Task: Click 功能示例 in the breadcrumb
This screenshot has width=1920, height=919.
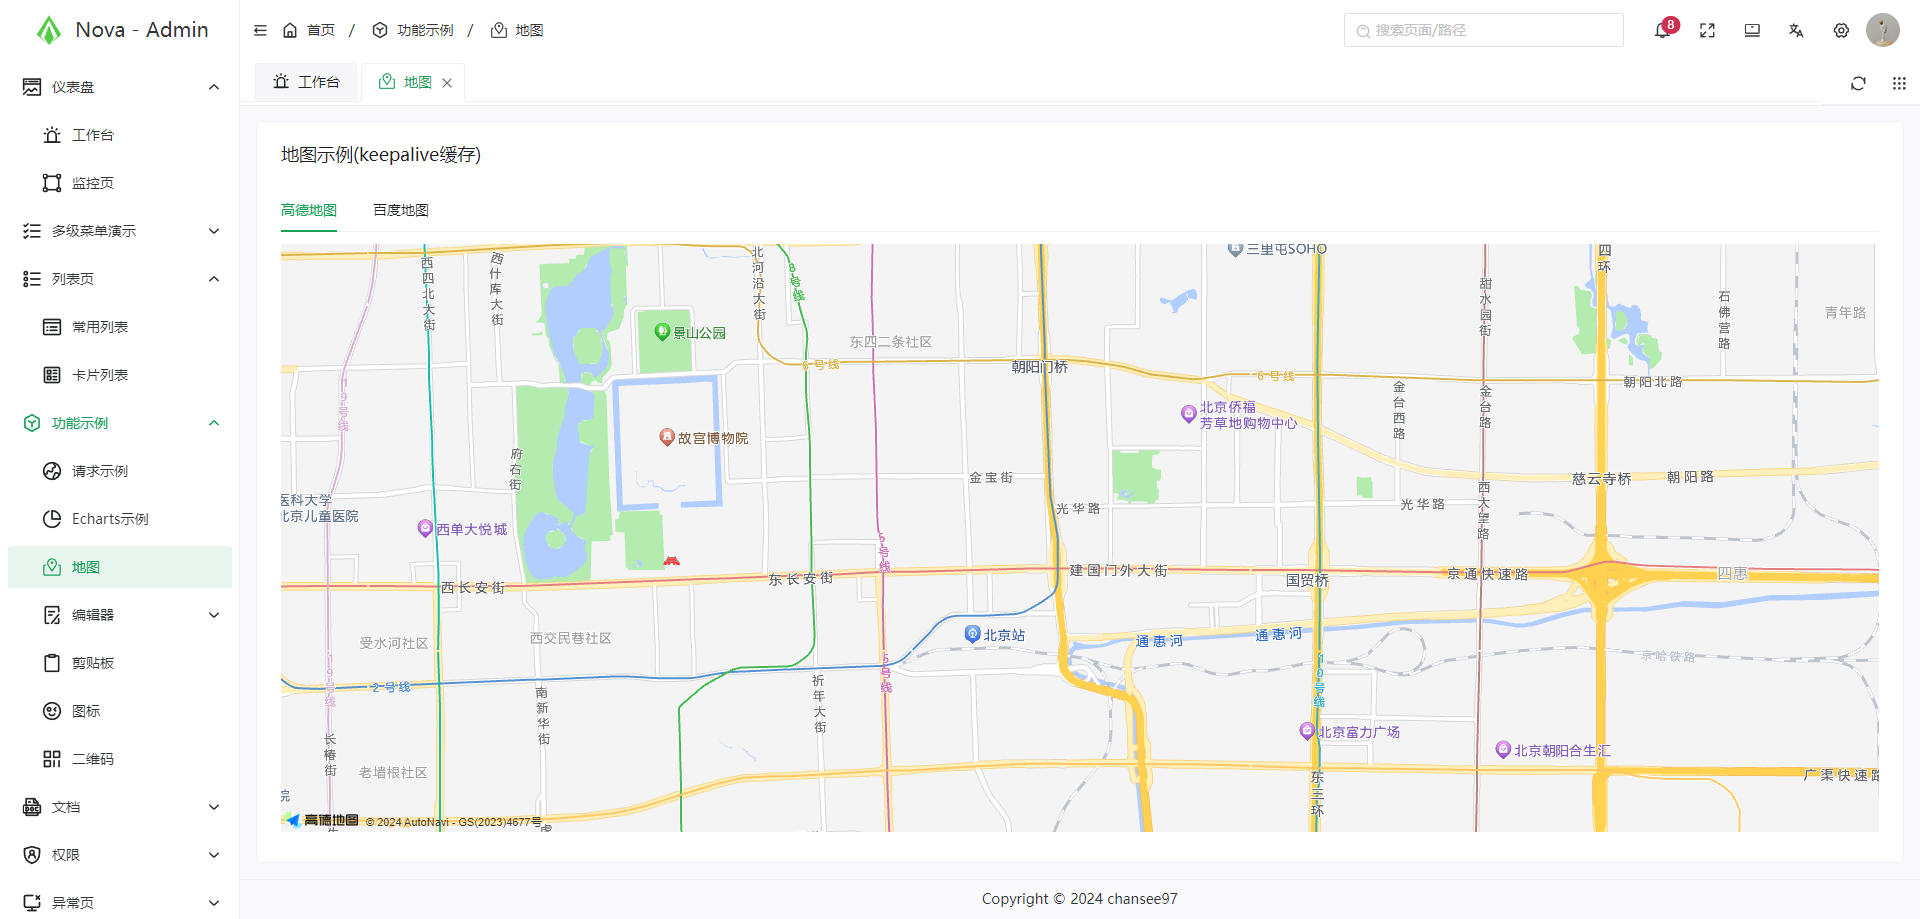Action: coord(425,30)
